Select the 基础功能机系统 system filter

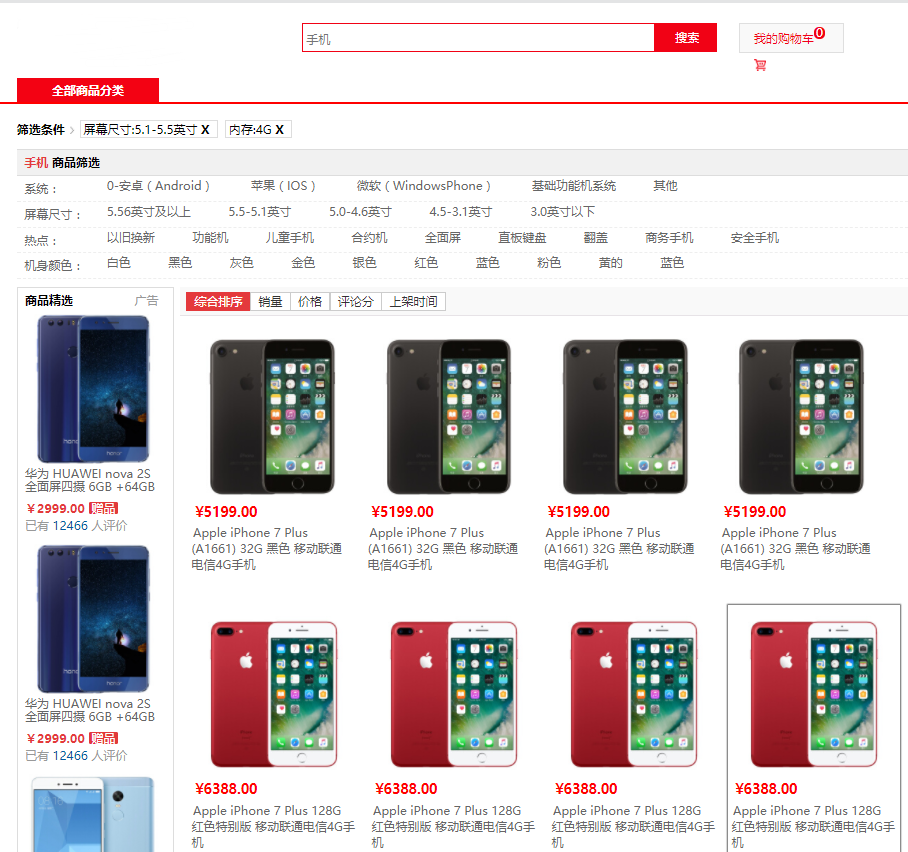click(x=574, y=186)
